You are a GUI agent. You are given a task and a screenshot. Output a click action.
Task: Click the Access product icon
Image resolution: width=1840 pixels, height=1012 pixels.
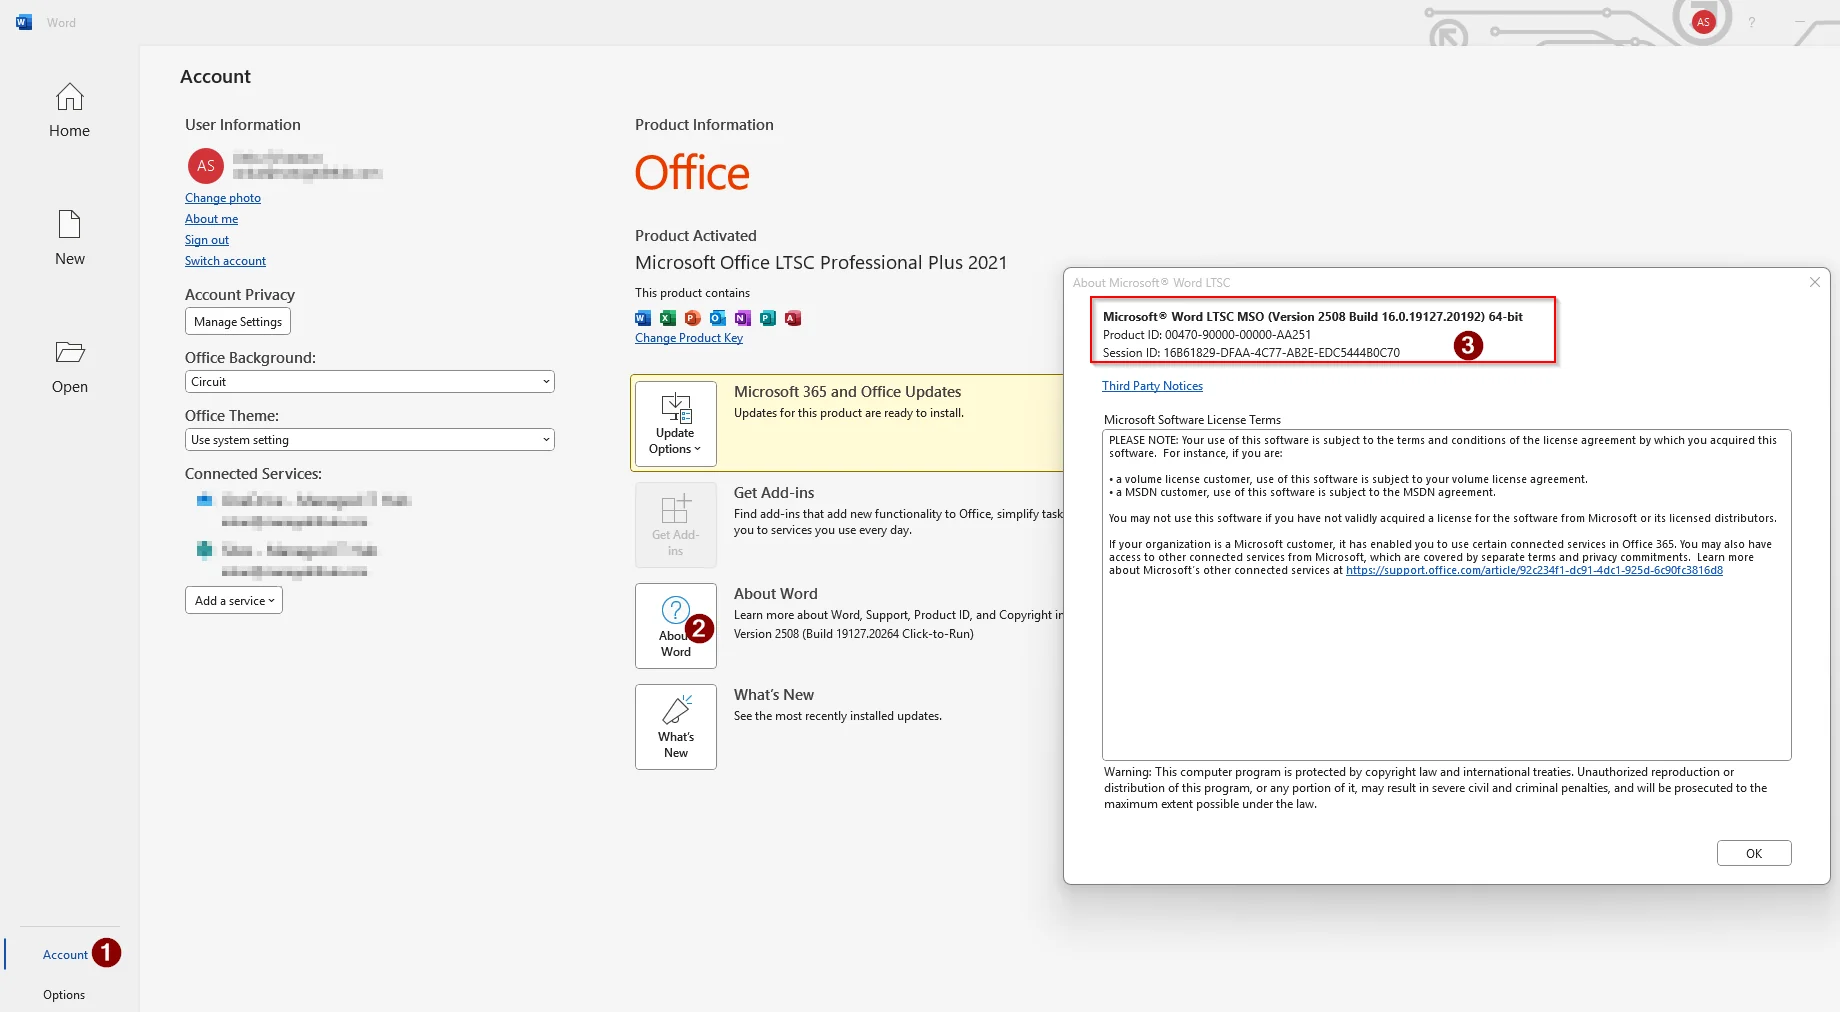(x=793, y=318)
